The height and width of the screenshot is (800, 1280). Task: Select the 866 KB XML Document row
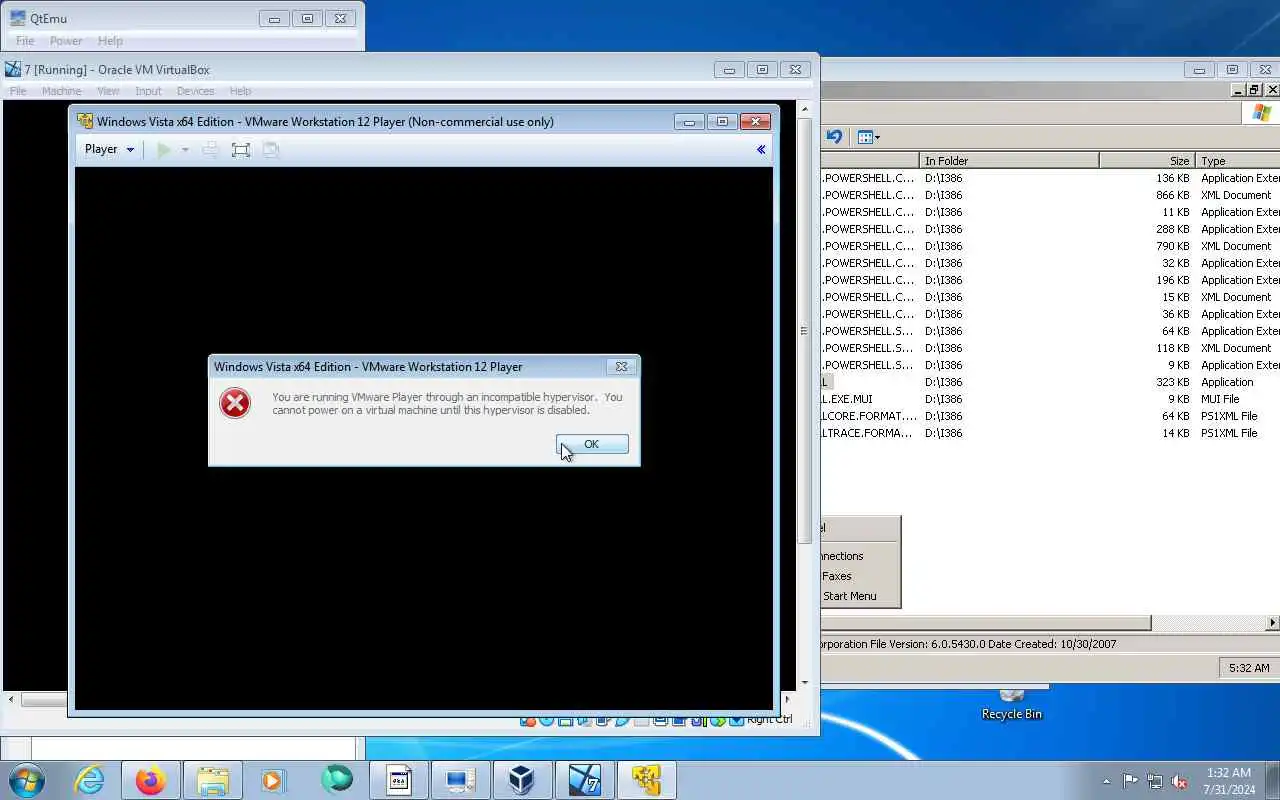[1050, 195]
